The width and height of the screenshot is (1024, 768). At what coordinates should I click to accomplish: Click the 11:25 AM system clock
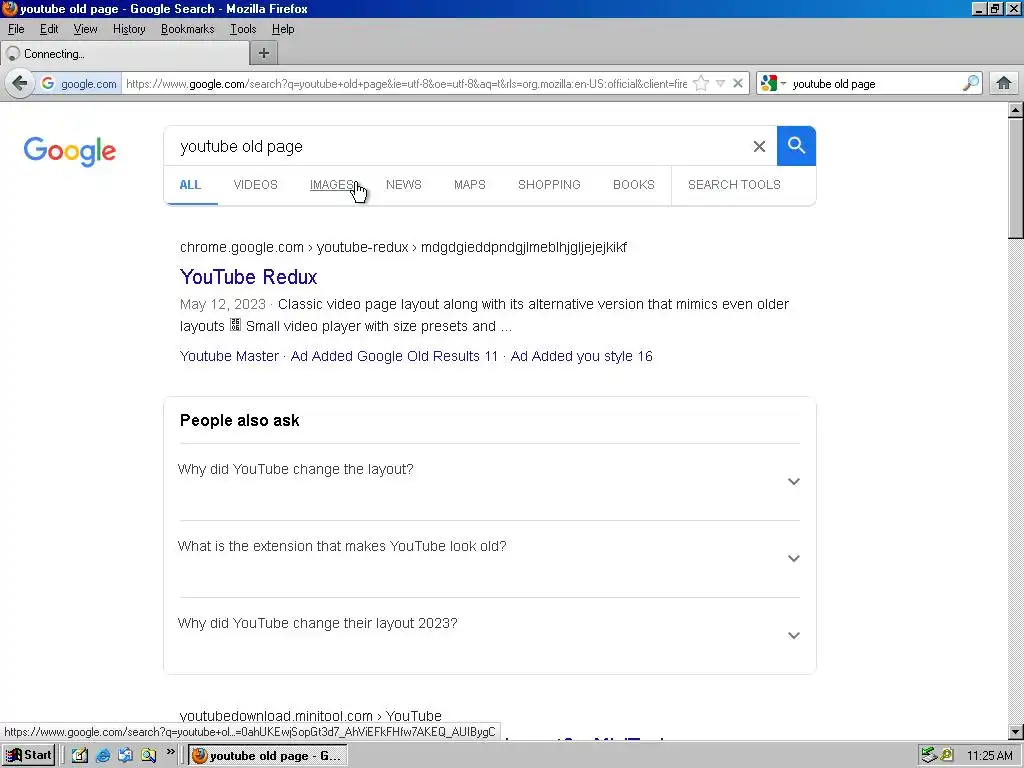[x=989, y=756]
